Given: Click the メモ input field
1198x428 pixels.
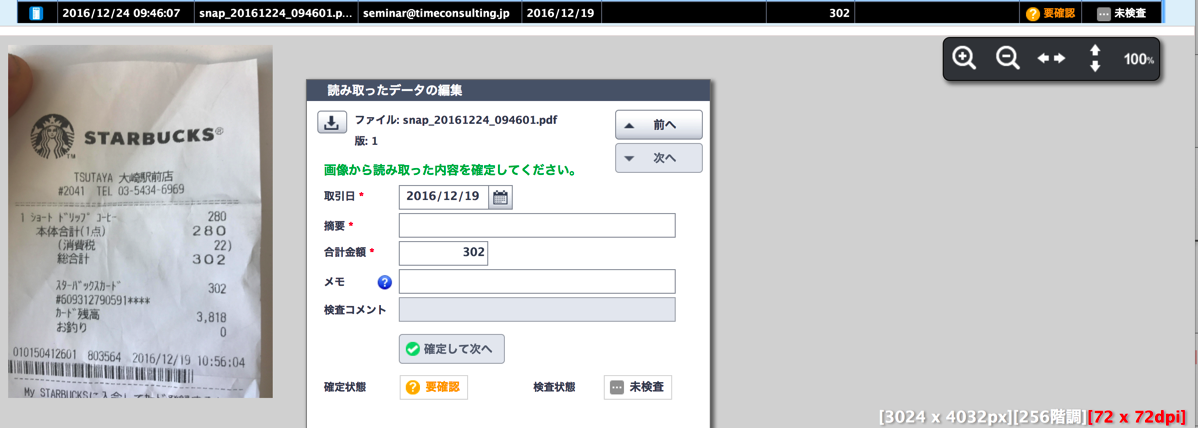Looking at the screenshot, I should tap(537, 281).
